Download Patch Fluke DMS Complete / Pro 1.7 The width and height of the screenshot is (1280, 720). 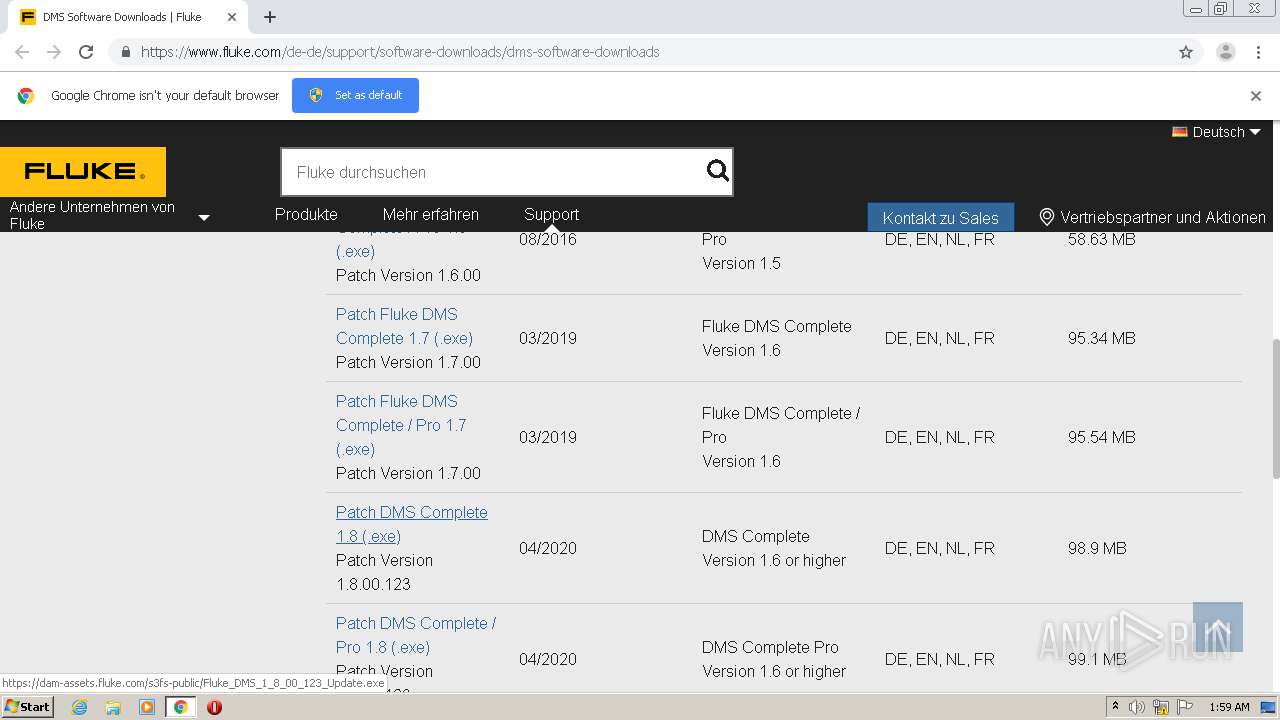tap(401, 425)
